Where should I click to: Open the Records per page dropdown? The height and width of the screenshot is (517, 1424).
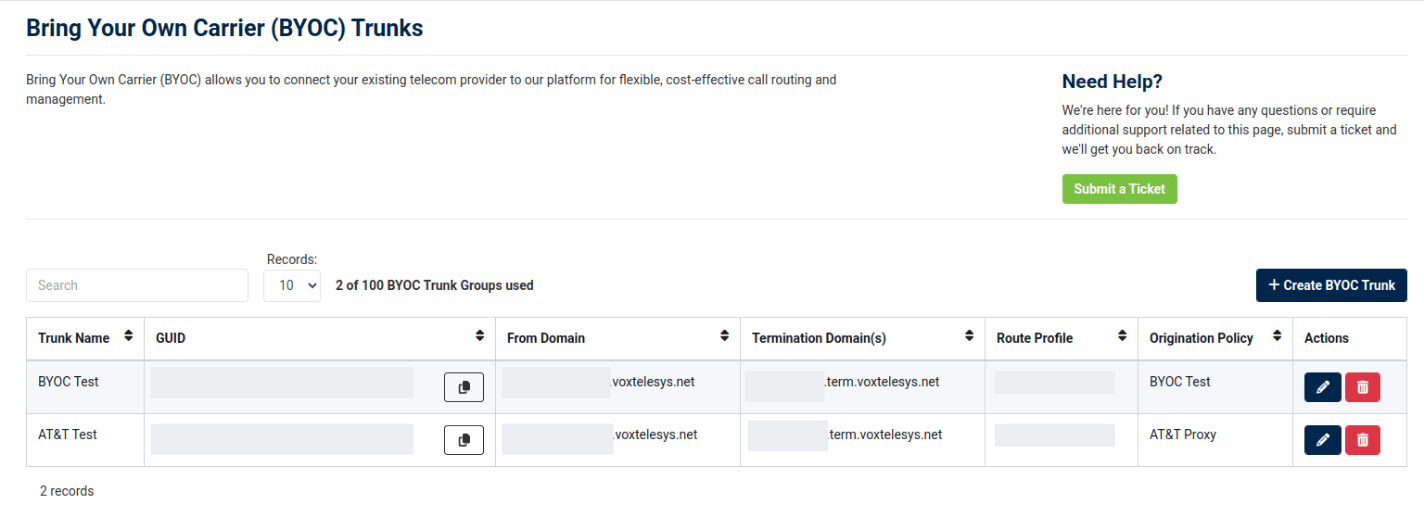click(291, 285)
